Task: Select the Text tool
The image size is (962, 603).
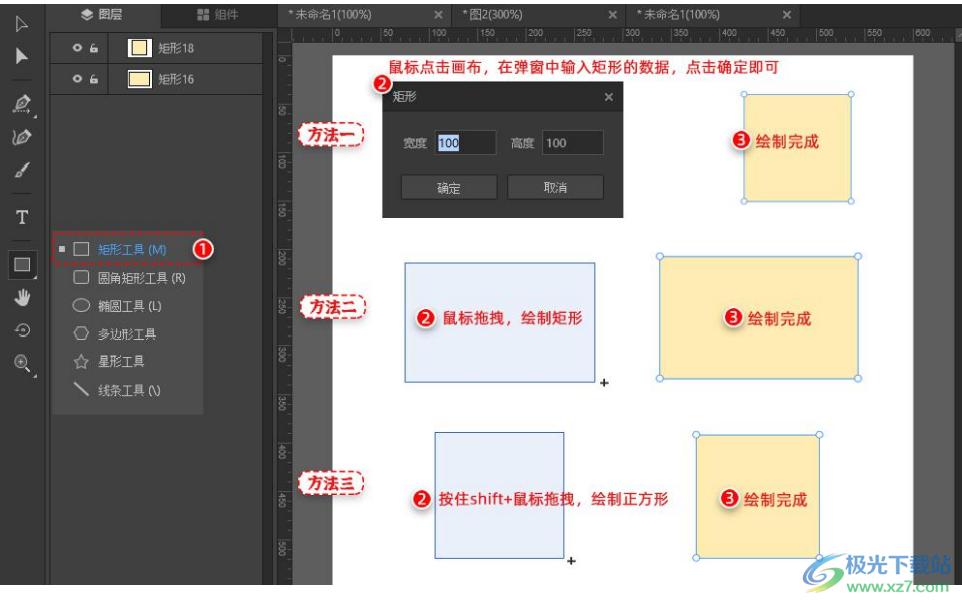Action: pos(22,217)
